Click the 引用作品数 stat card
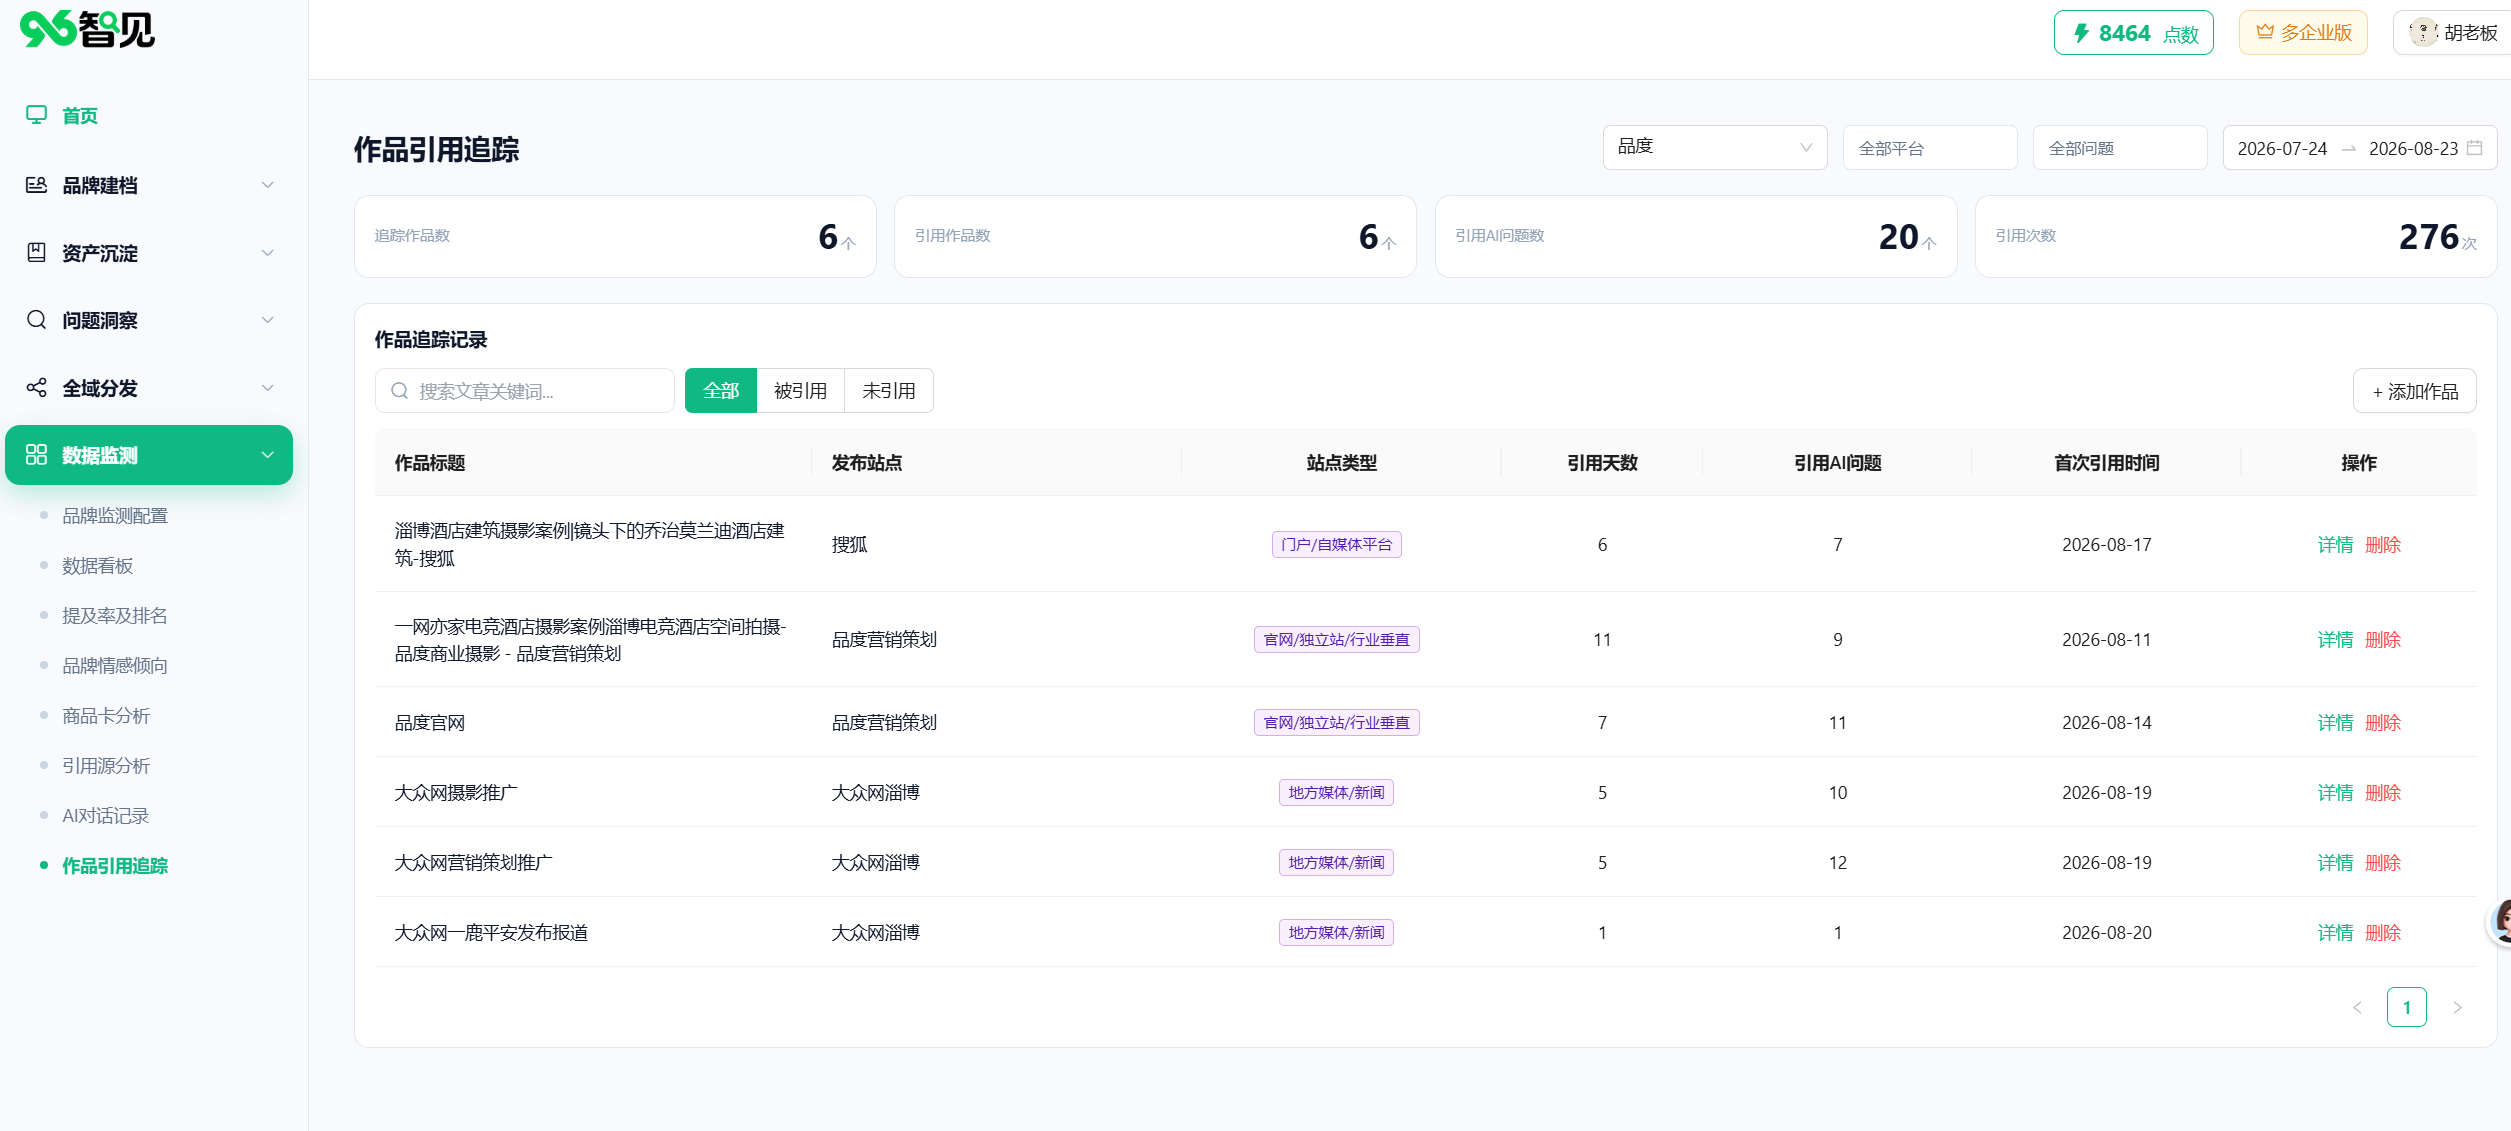The width and height of the screenshot is (2511, 1131). pos(1155,236)
